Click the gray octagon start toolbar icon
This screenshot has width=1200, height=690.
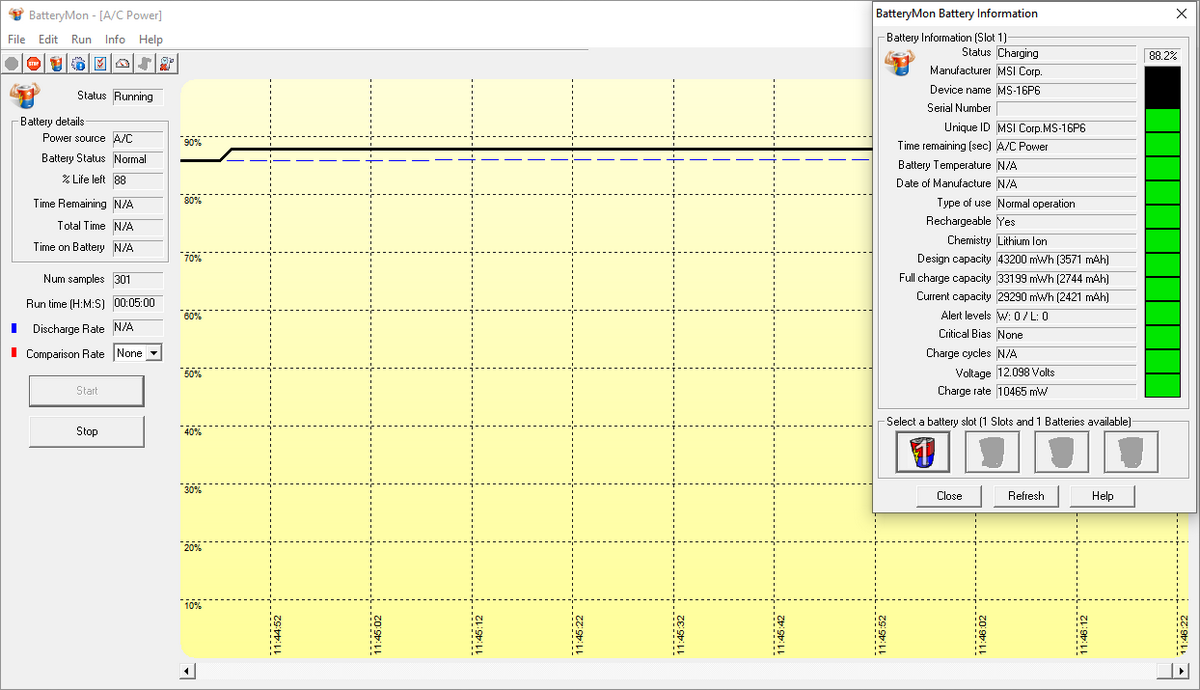12,63
